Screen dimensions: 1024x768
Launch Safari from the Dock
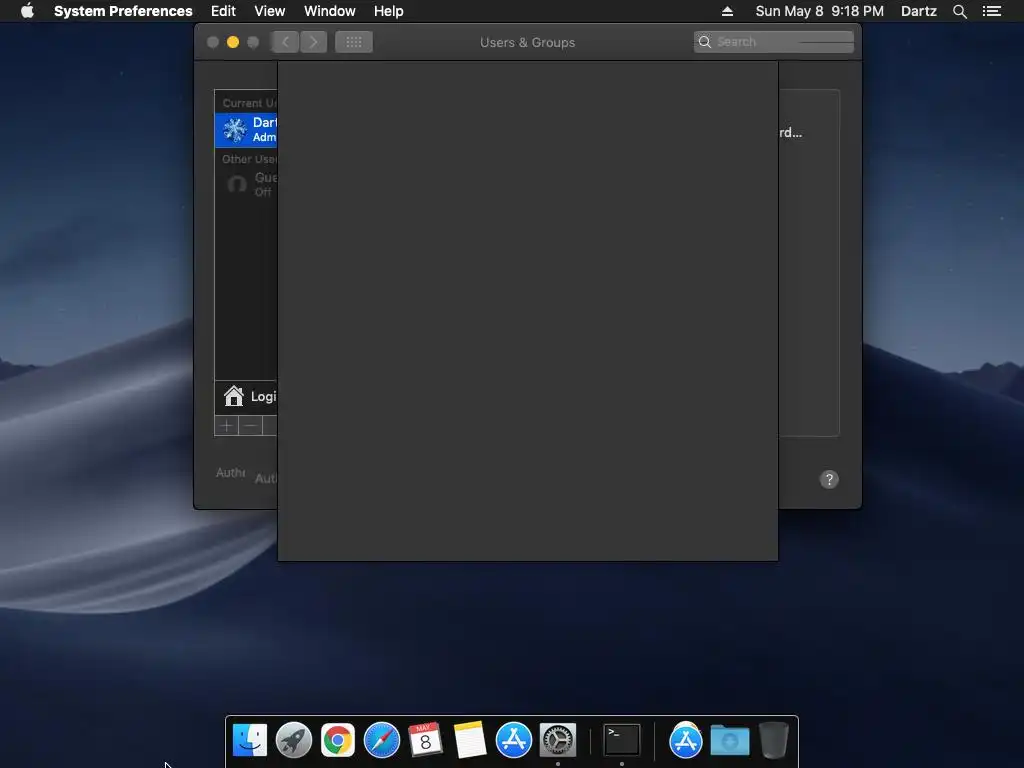pos(381,740)
